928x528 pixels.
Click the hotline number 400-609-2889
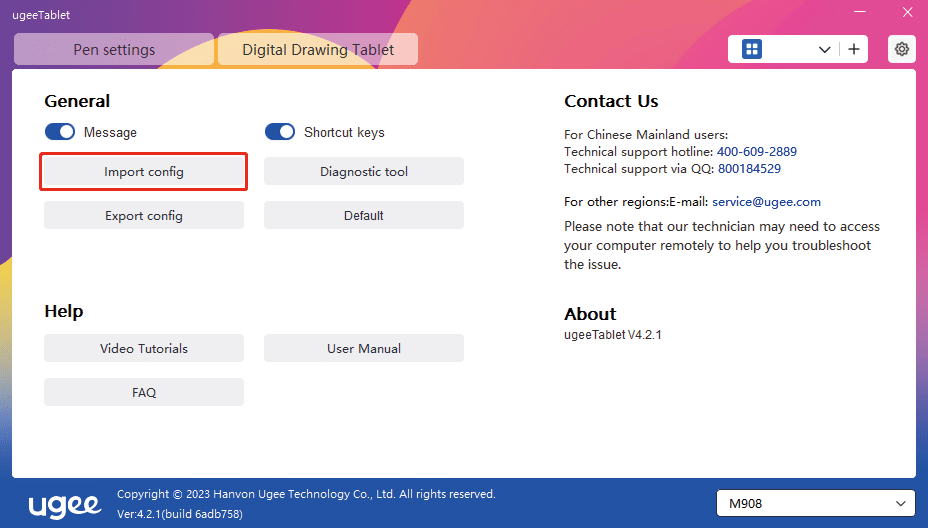pos(756,152)
